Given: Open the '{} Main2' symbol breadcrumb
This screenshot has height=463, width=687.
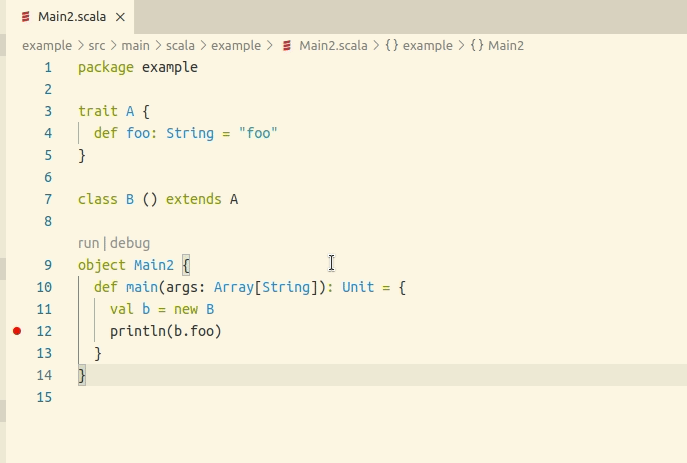Looking at the screenshot, I should coord(497,46).
